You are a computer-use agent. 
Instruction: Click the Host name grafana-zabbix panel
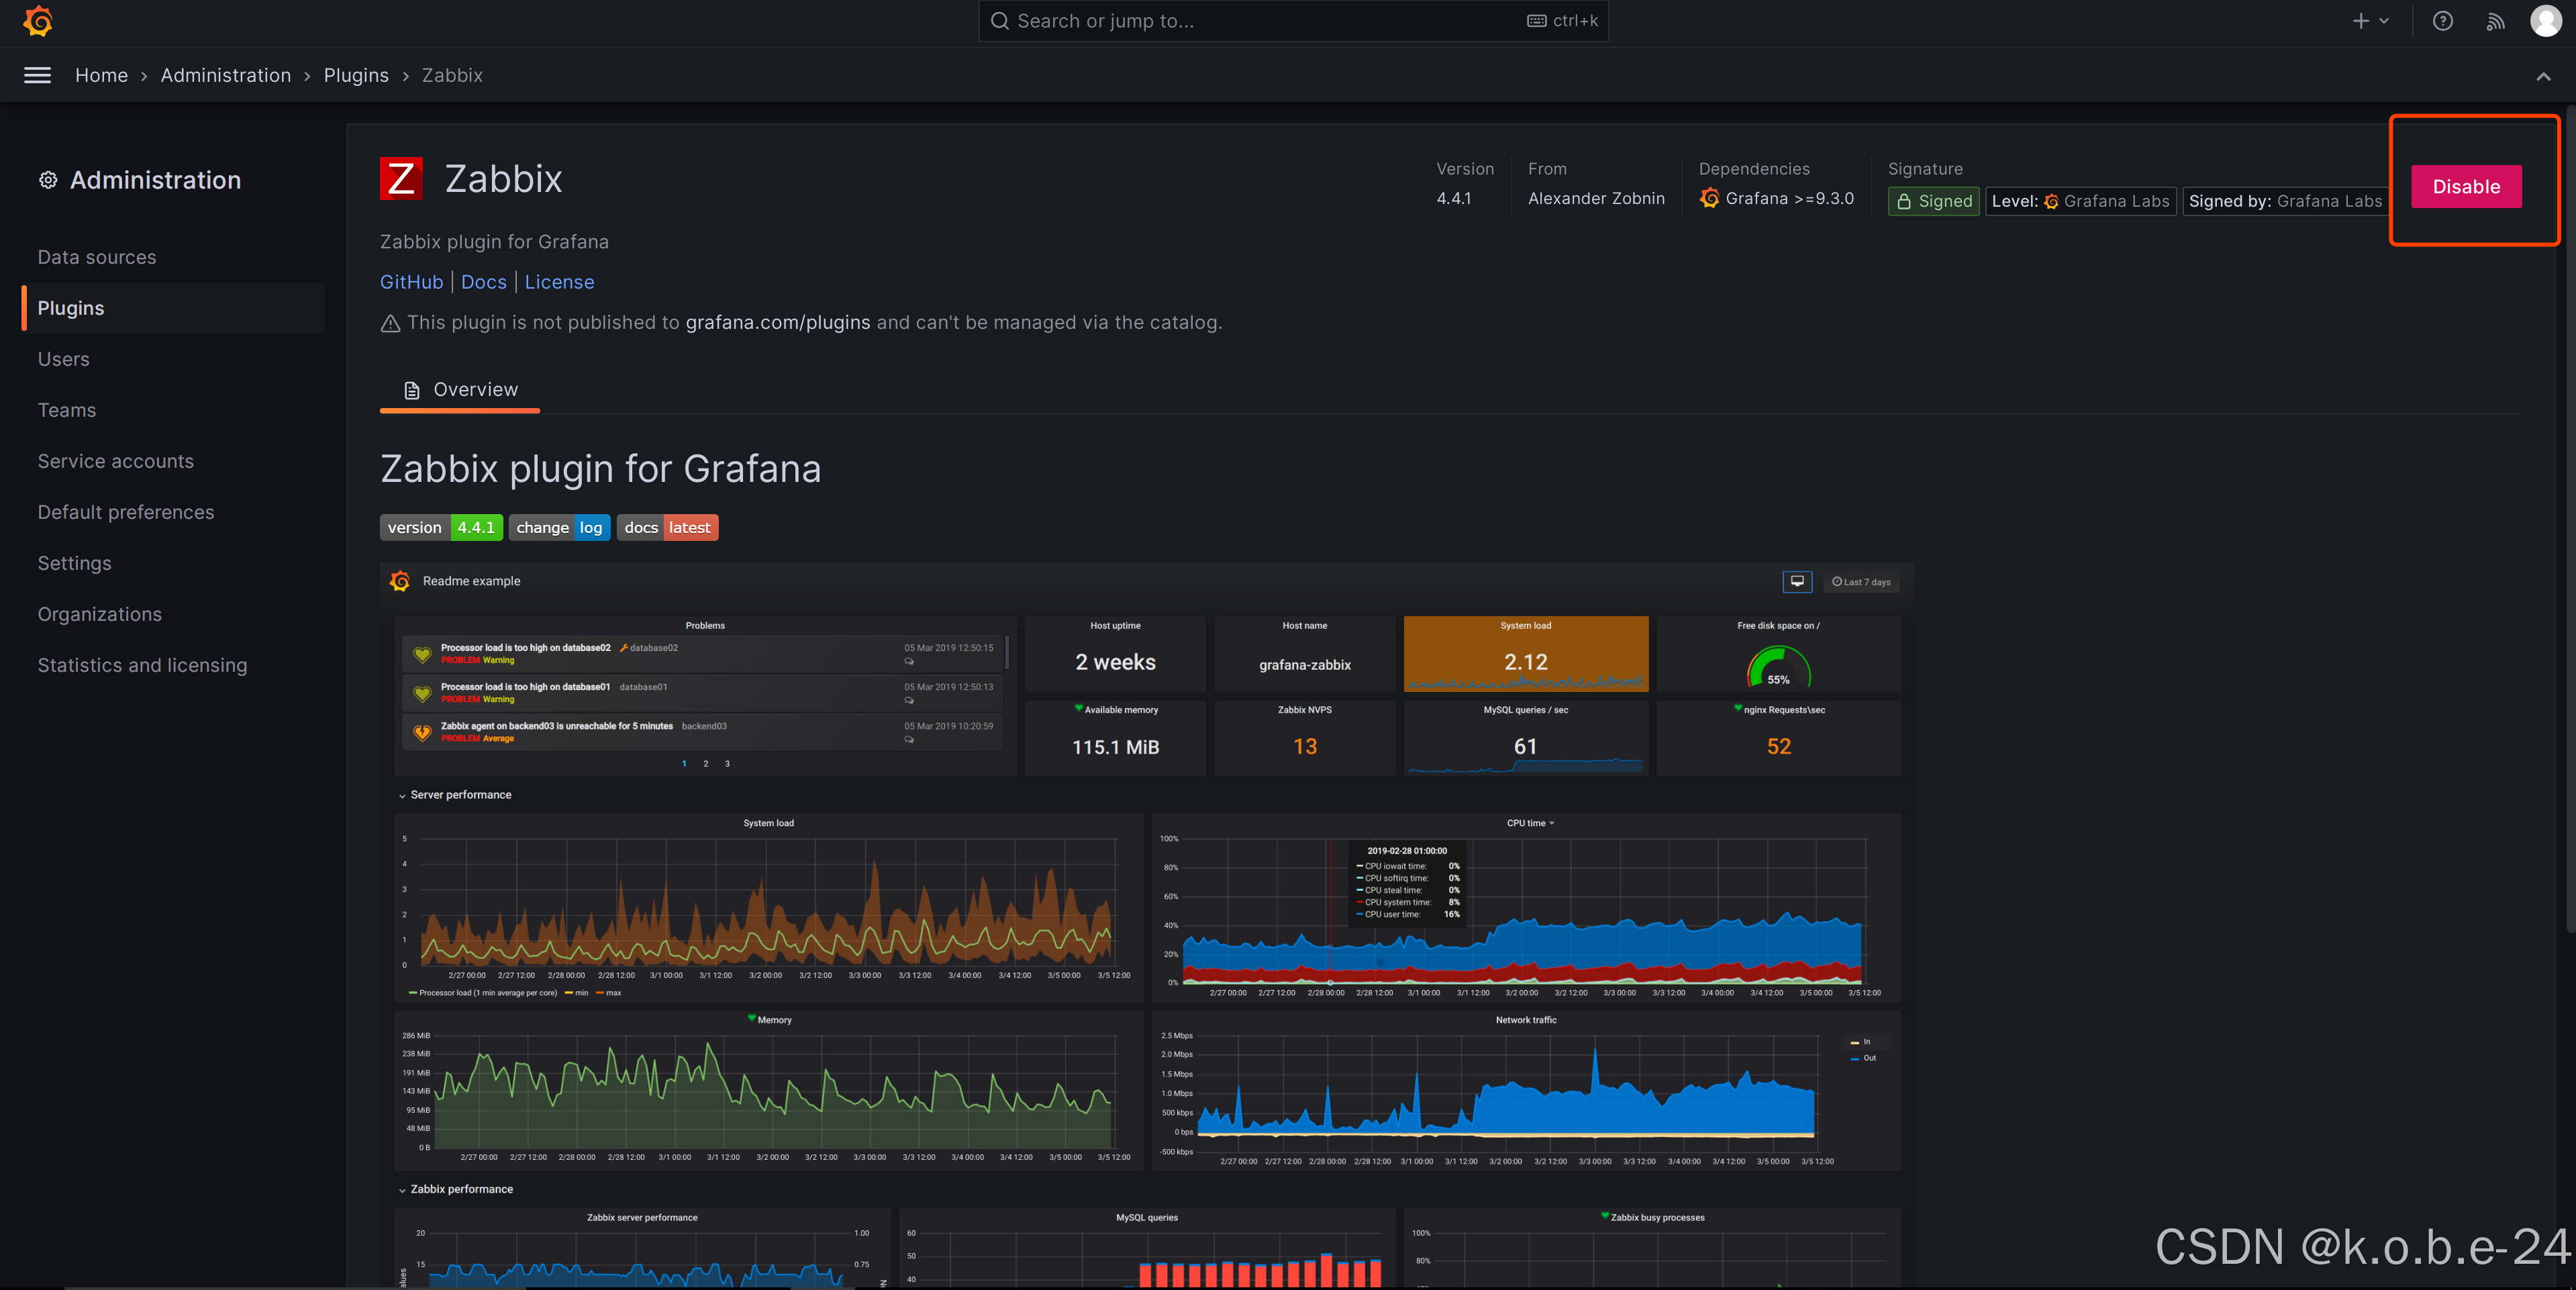point(1304,654)
